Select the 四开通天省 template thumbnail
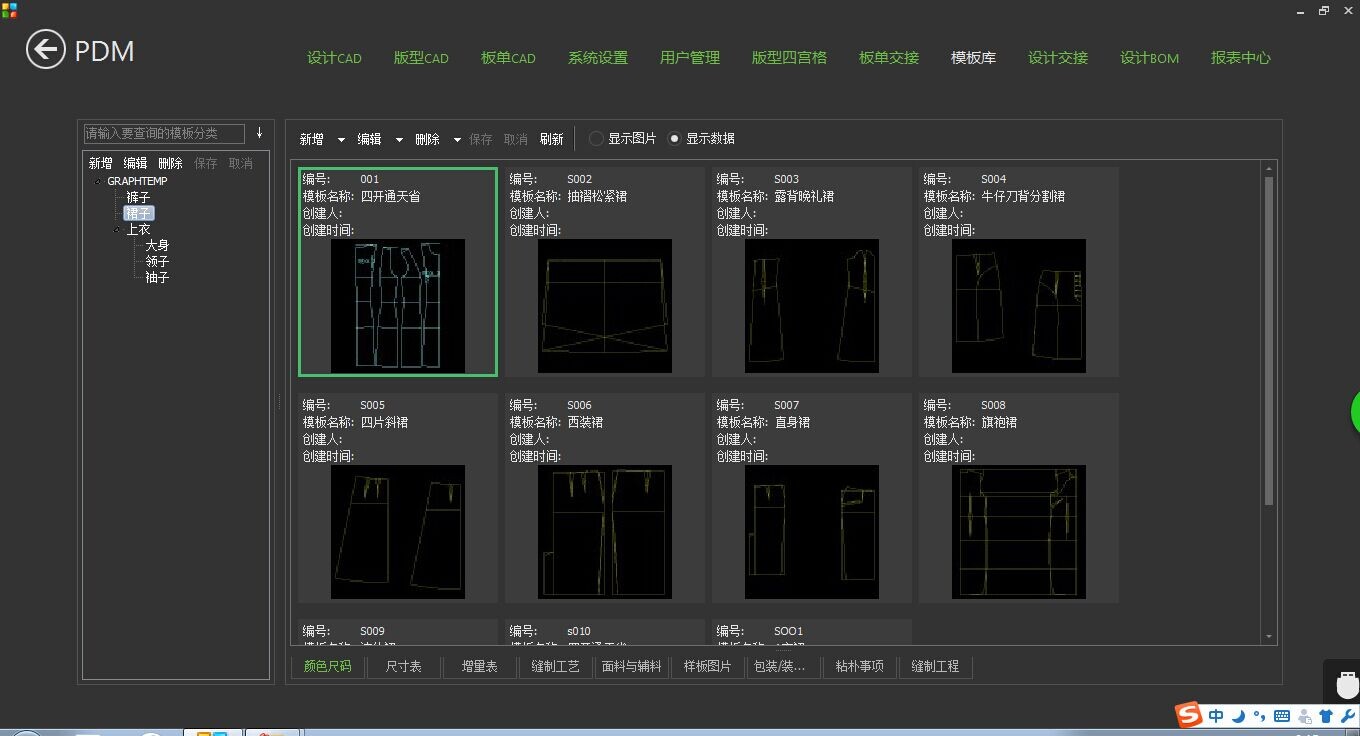This screenshot has width=1360, height=736. (x=398, y=306)
